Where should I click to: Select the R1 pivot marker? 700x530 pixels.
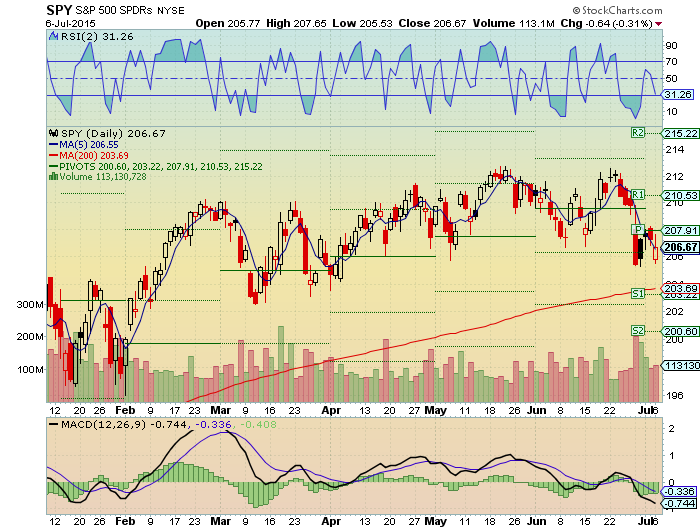tap(638, 195)
